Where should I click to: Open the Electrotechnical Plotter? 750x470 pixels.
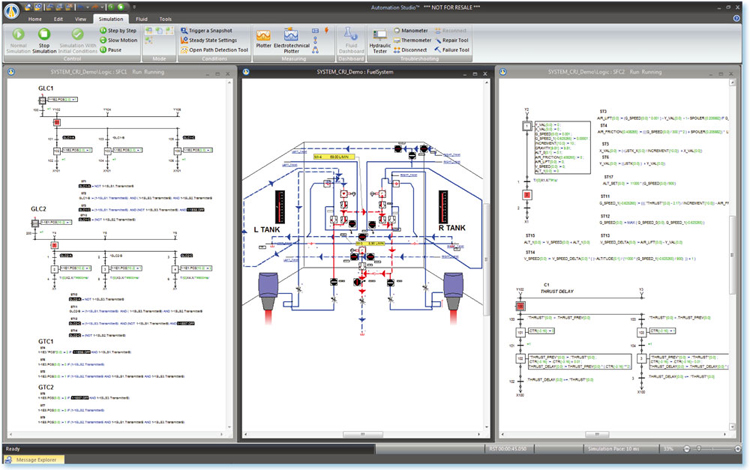(293, 39)
